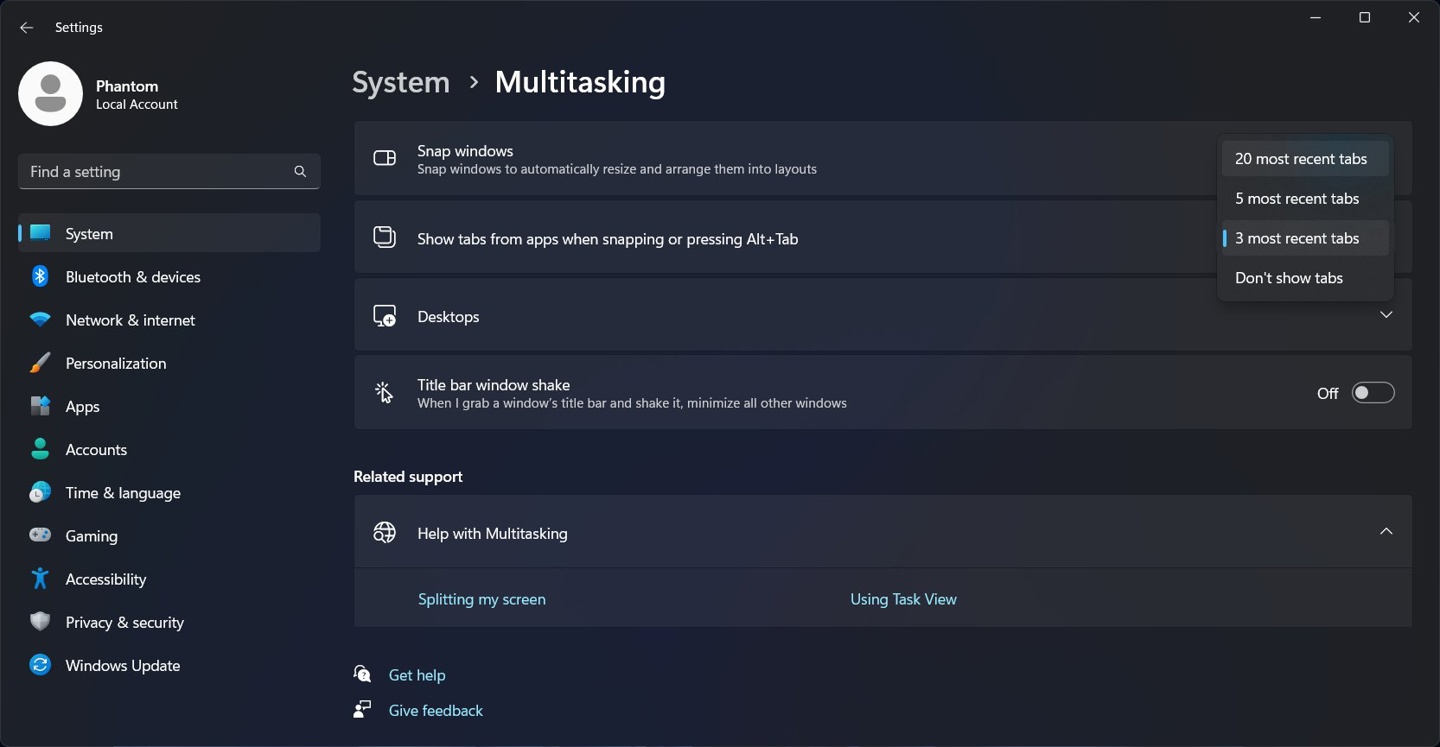Click the Give feedback link

point(435,711)
